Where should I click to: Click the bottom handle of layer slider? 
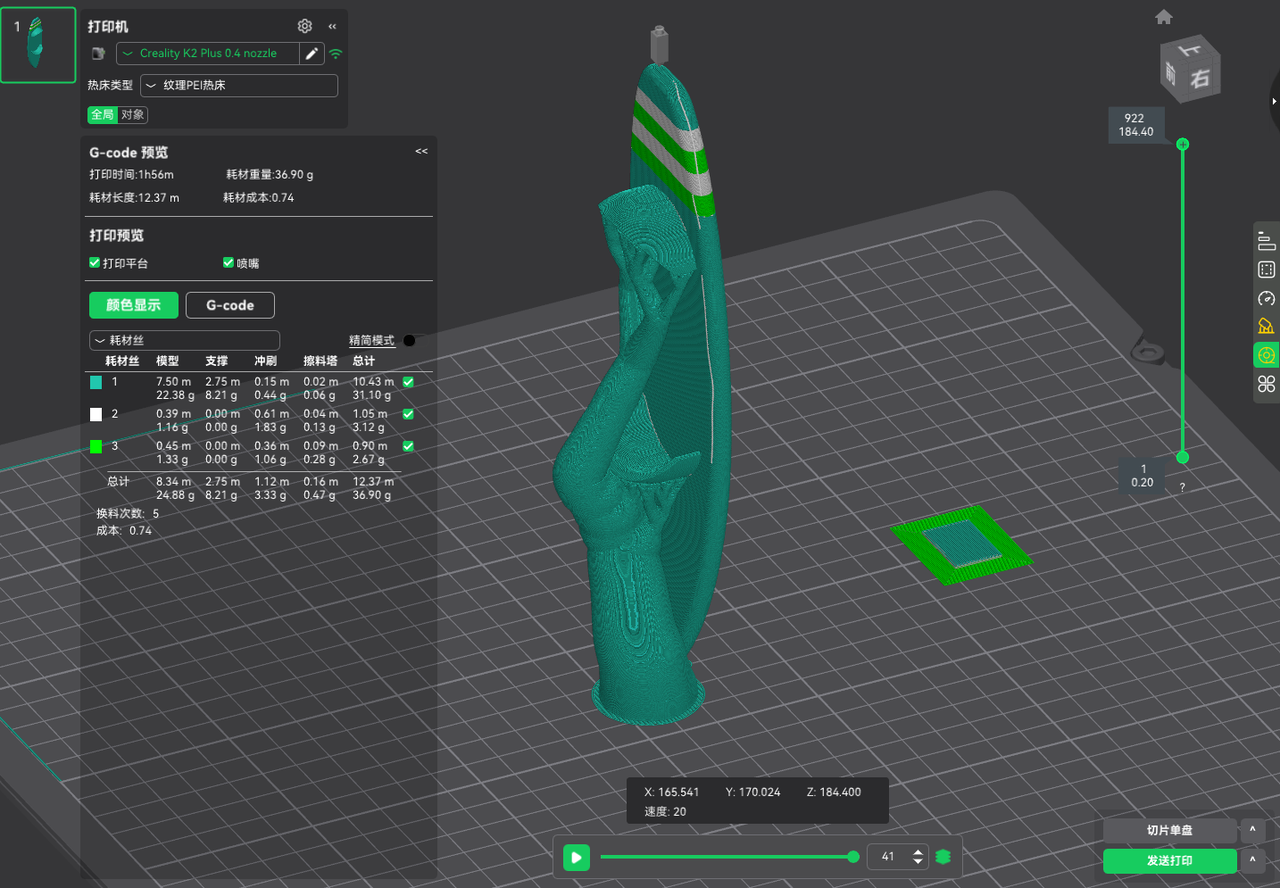coord(1182,457)
